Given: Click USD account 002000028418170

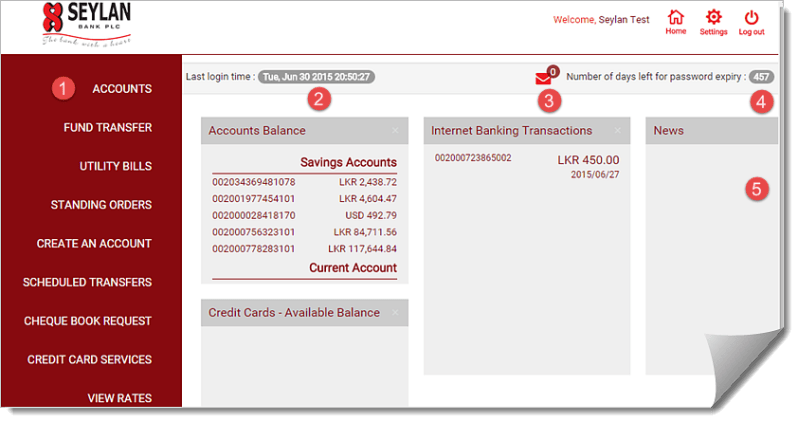Looking at the screenshot, I should pyautogui.click(x=253, y=215).
